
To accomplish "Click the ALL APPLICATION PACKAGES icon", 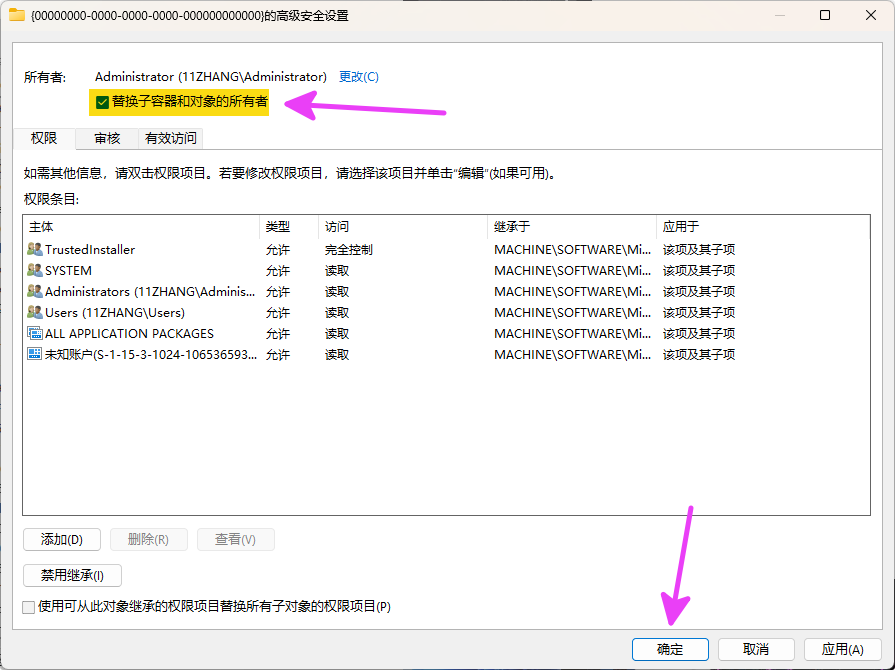I will point(35,333).
